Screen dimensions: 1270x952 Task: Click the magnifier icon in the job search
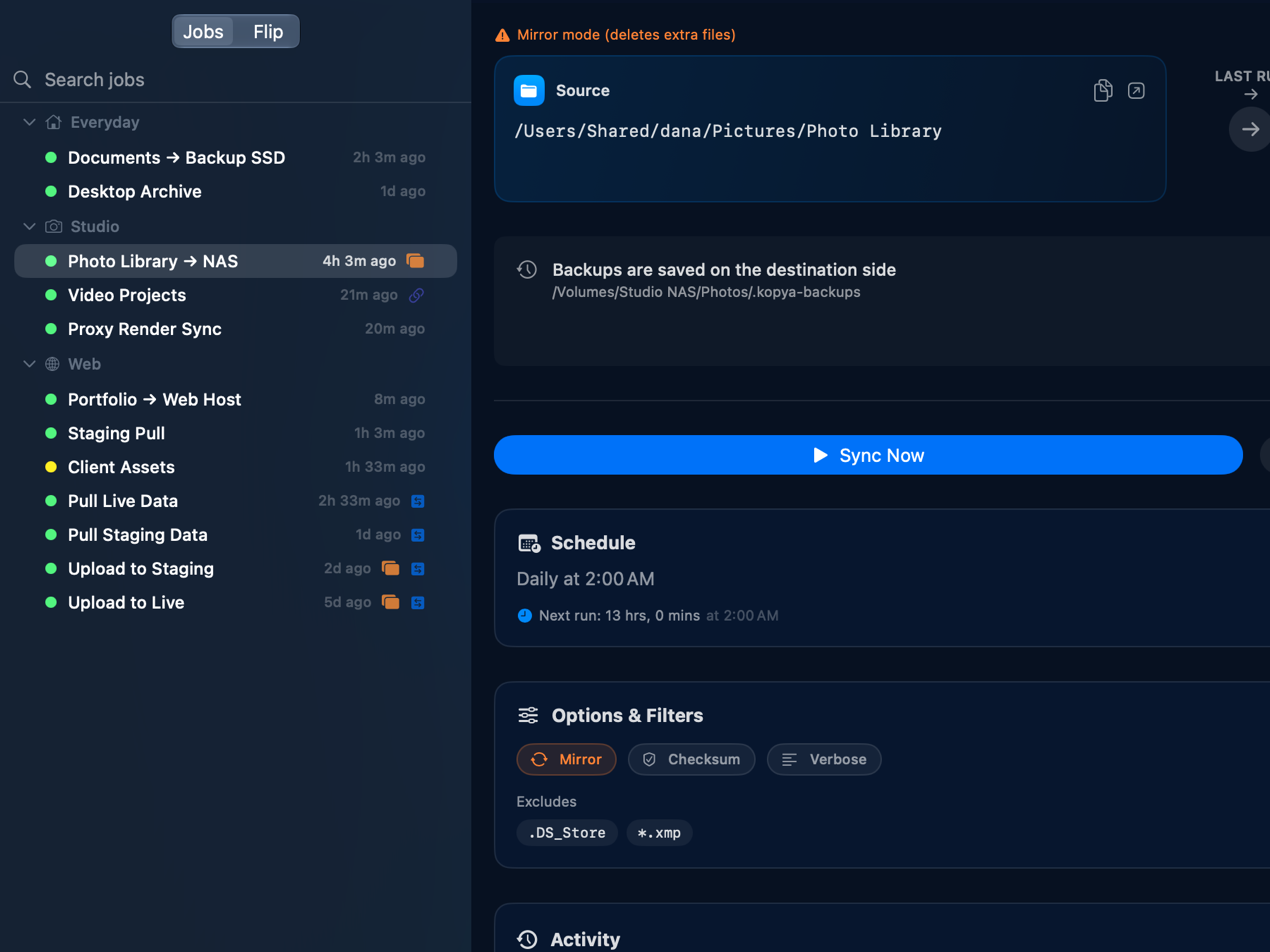coord(23,80)
